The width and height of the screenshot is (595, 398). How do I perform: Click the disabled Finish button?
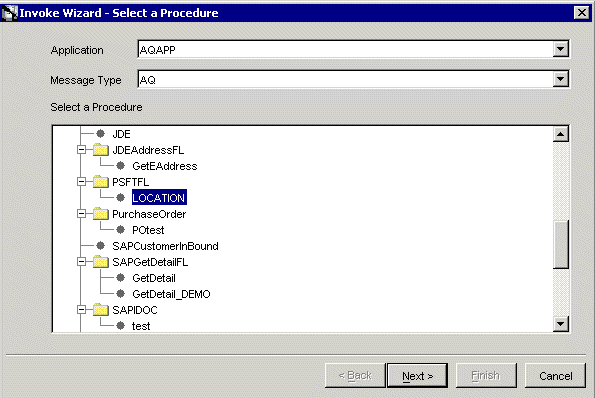(486, 376)
